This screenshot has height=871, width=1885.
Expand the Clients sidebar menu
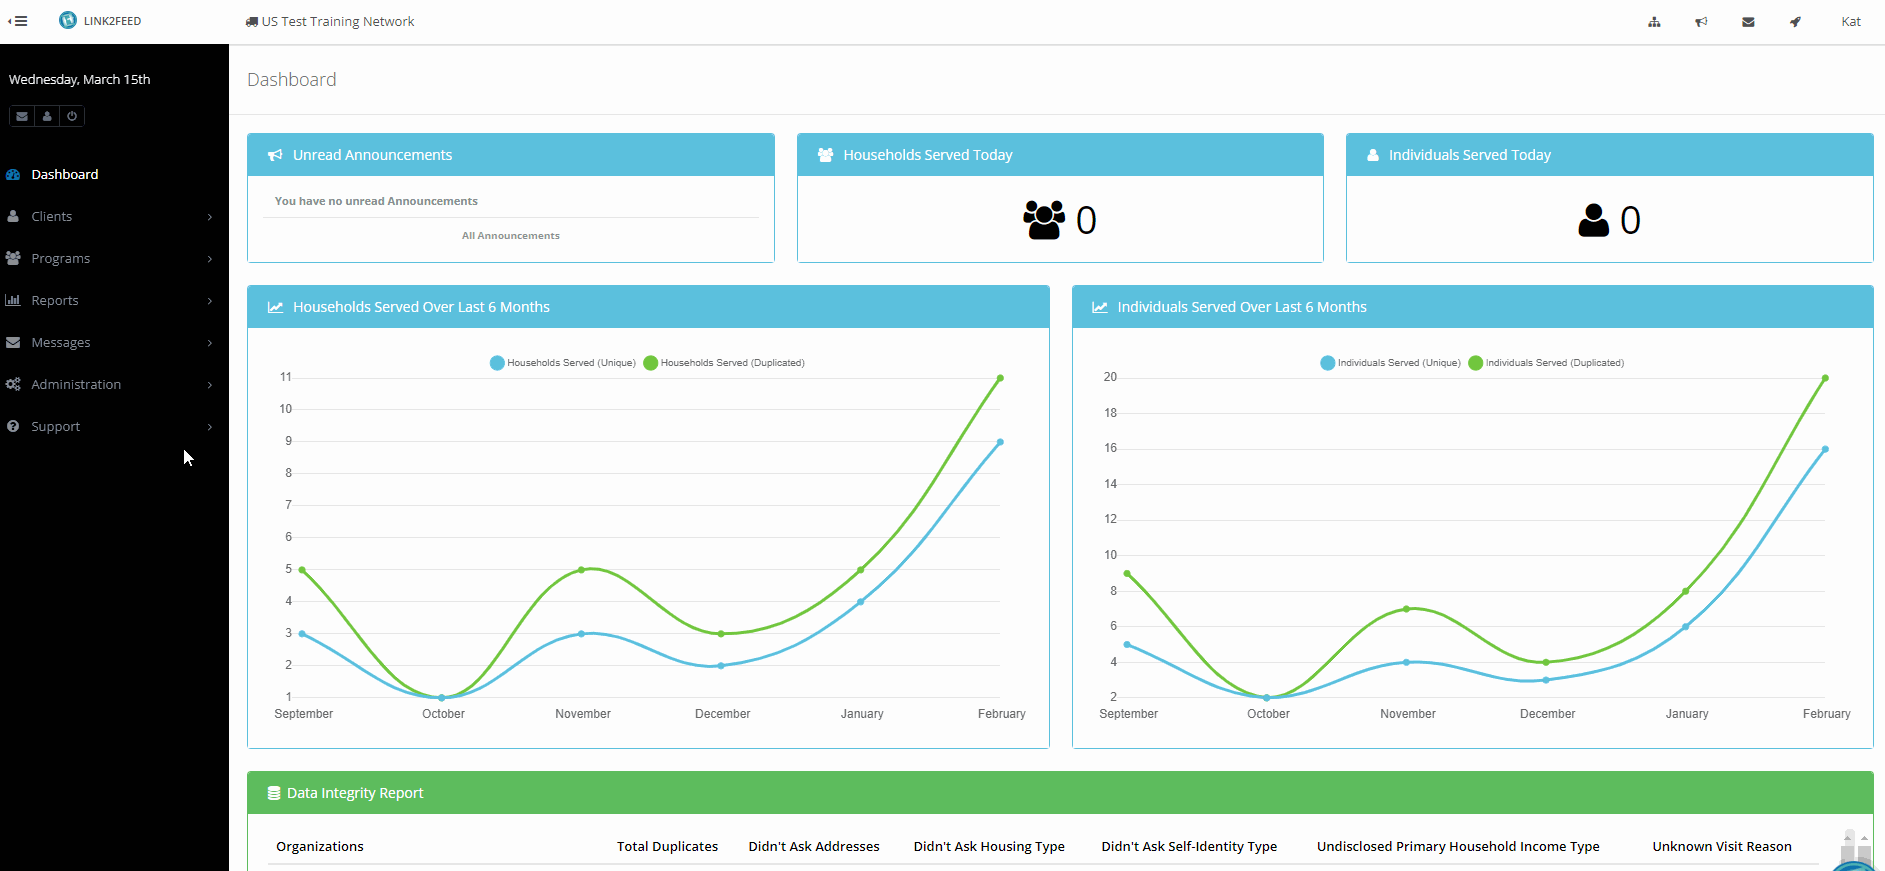tap(52, 216)
